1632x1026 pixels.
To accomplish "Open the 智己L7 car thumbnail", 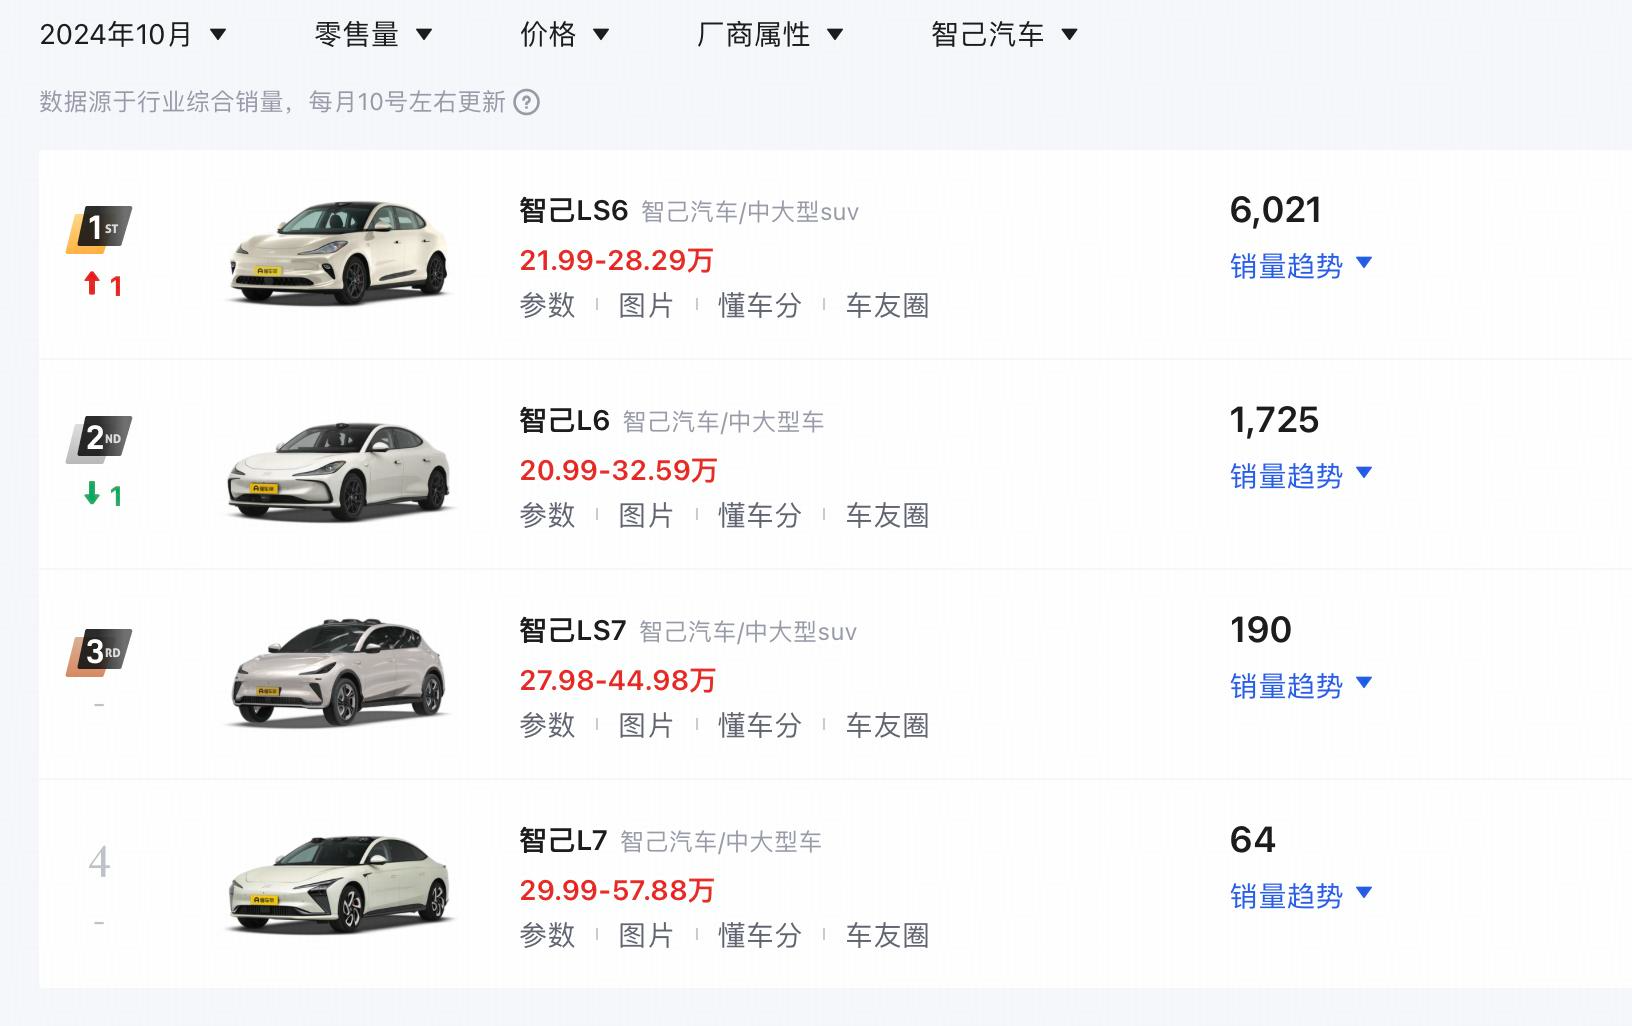I will [339, 883].
